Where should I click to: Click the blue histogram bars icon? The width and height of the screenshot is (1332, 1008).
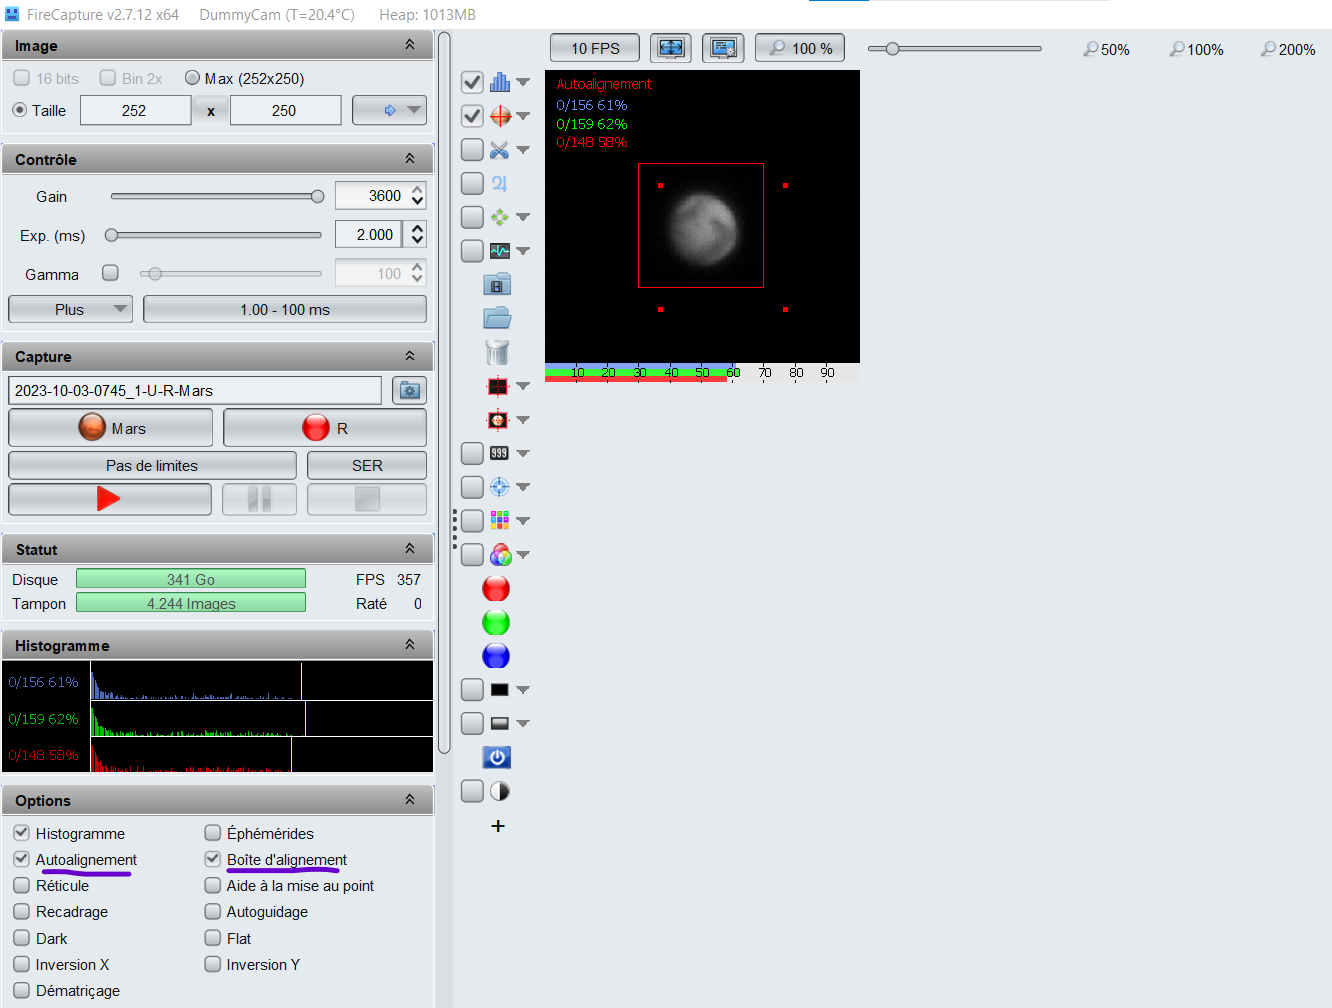click(x=499, y=82)
